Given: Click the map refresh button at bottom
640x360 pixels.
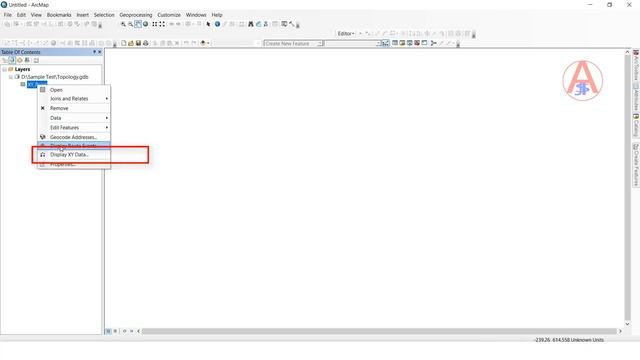Looking at the screenshot, I should click(x=124, y=331).
